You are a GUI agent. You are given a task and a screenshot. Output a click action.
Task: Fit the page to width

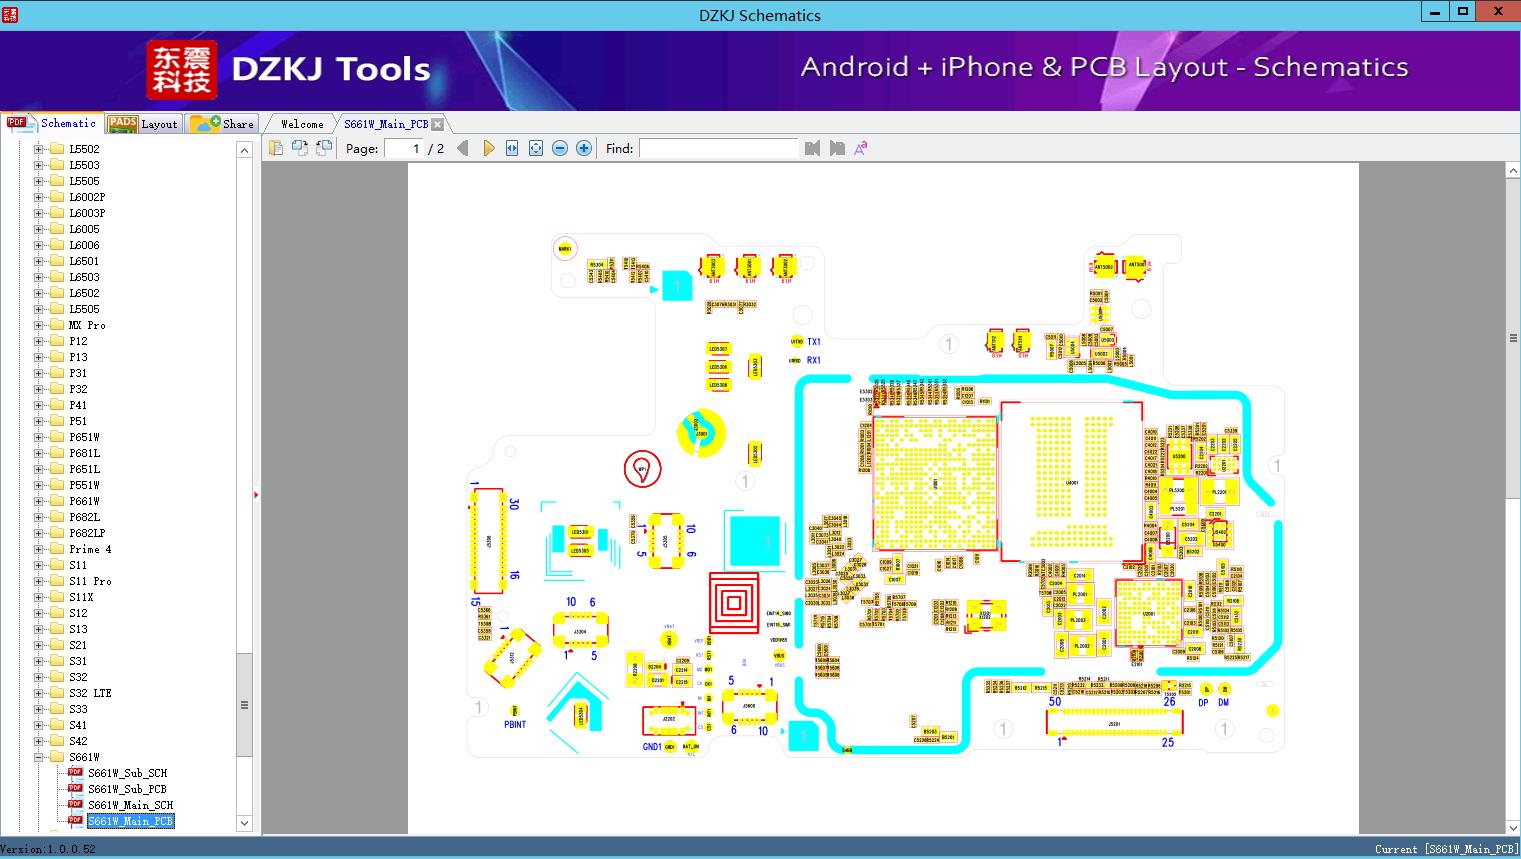point(512,148)
